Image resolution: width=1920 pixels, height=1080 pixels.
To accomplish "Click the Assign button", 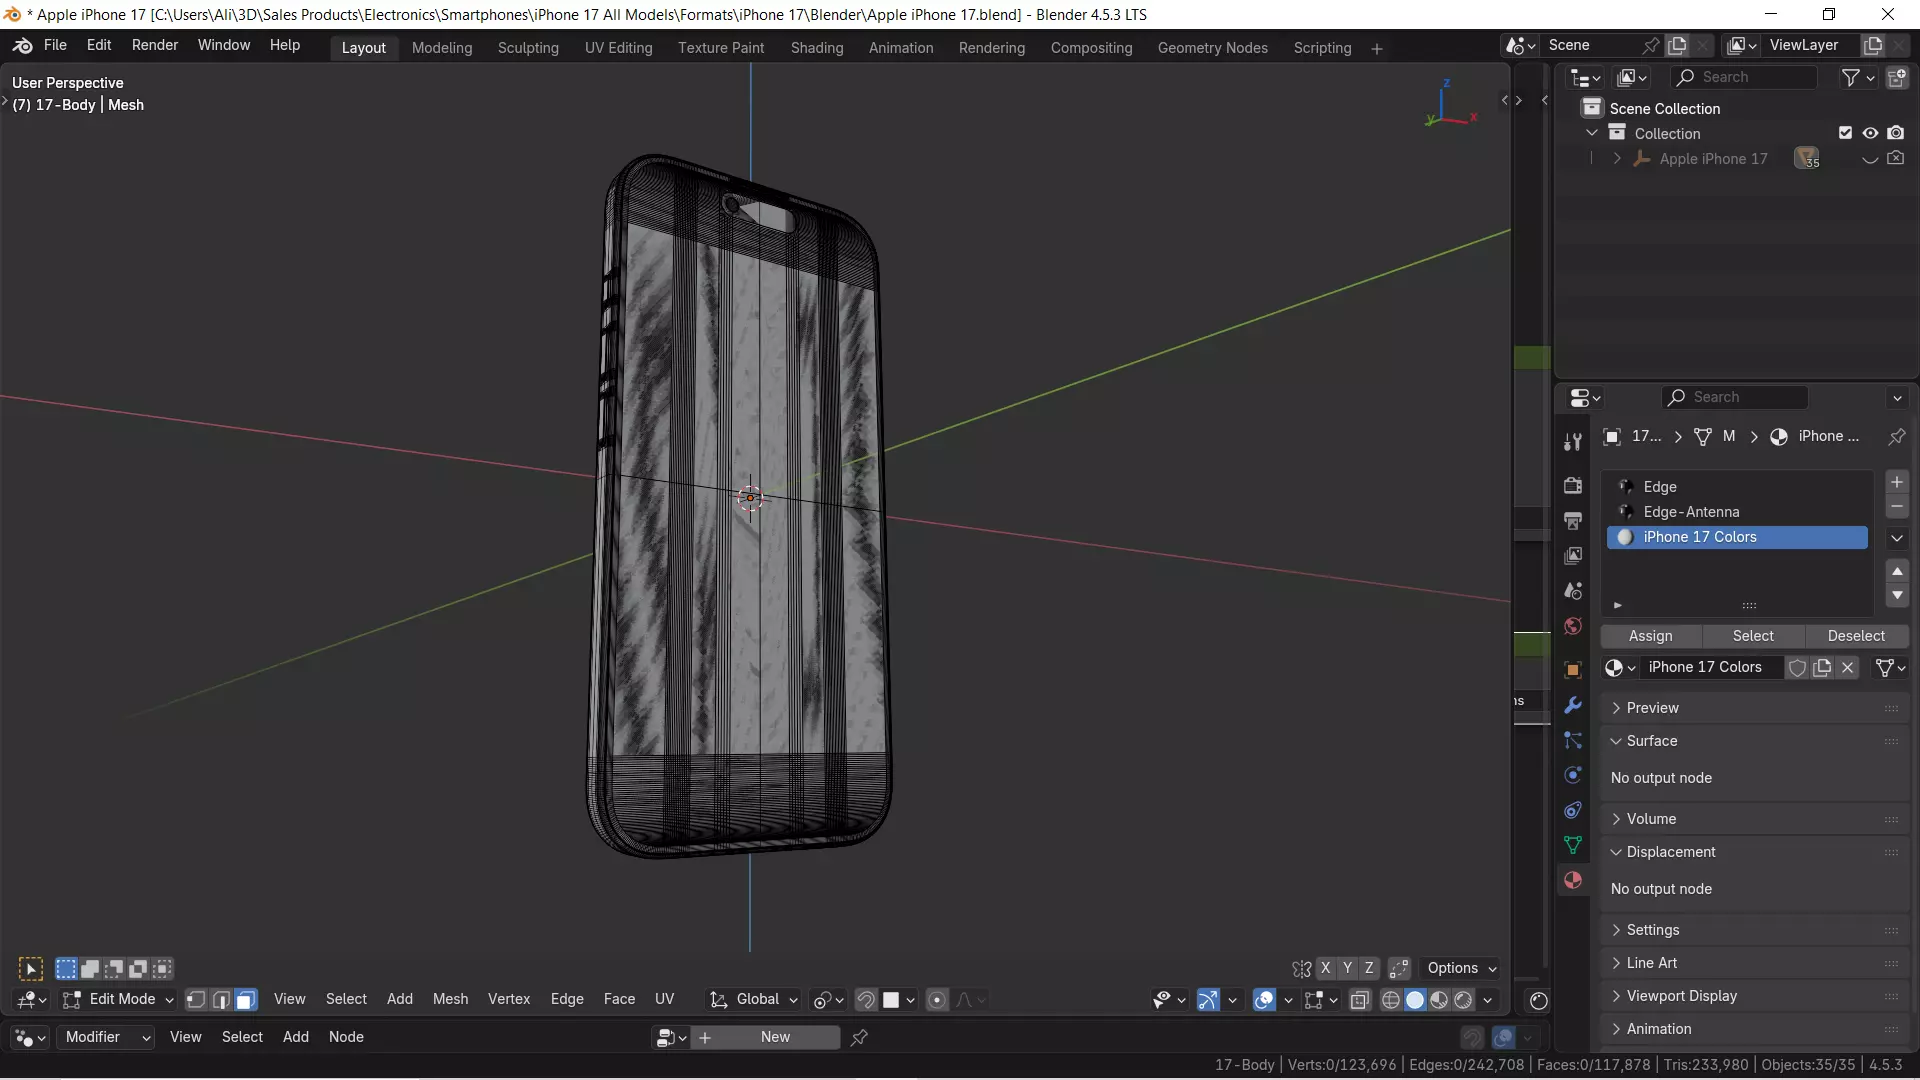I will [1650, 636].
